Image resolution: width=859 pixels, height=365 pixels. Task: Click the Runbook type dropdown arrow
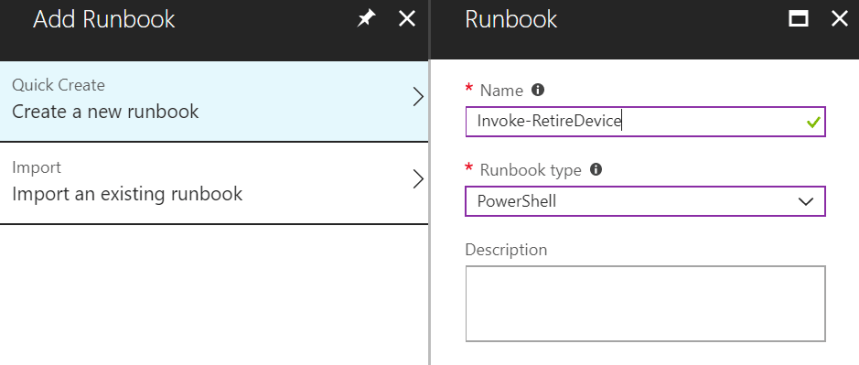point(805,202)
